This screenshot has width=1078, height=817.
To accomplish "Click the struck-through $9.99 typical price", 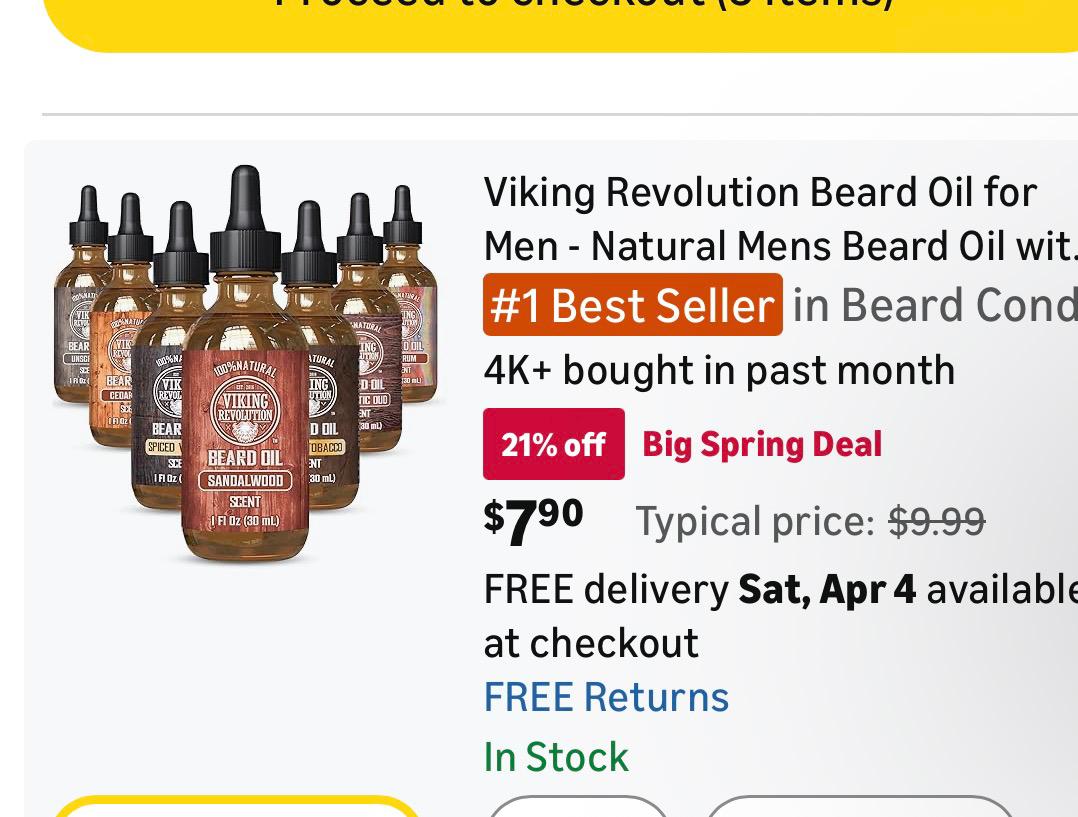I will coord(937,521).
